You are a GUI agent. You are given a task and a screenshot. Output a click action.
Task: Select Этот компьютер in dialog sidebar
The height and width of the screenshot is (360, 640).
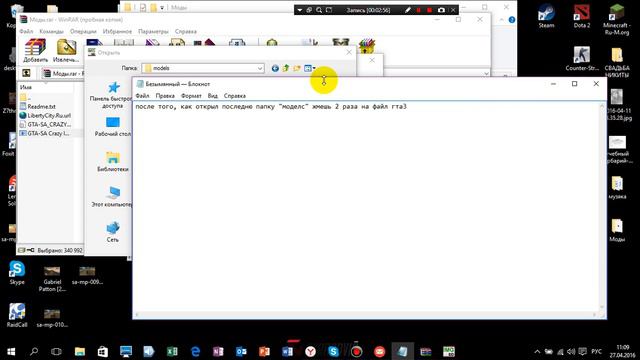tap(112, 197)
